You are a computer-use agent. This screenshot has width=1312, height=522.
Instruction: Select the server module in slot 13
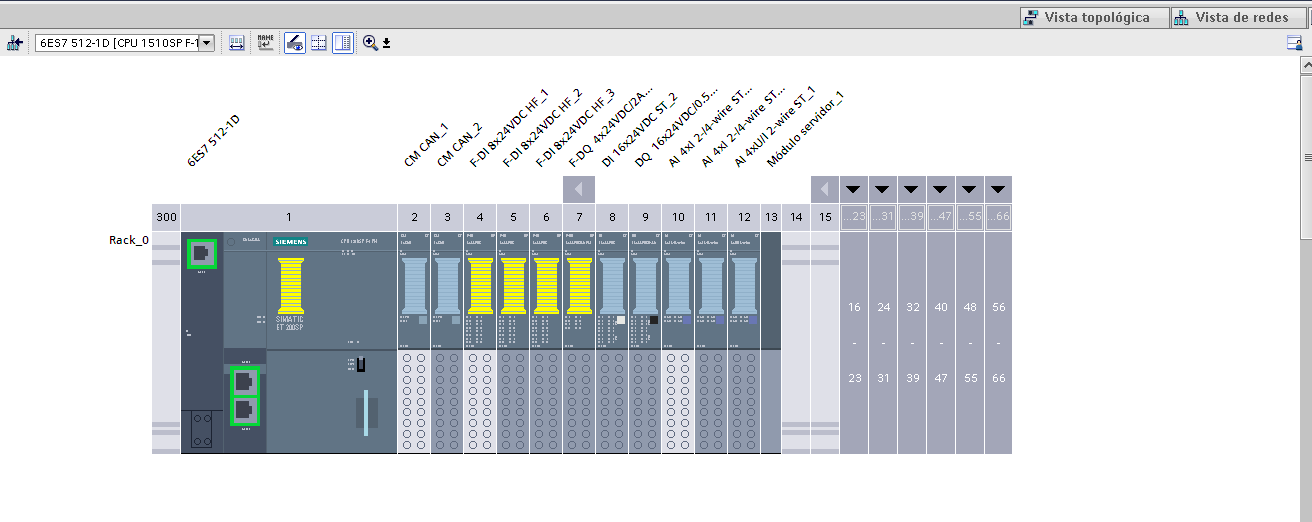771,342
